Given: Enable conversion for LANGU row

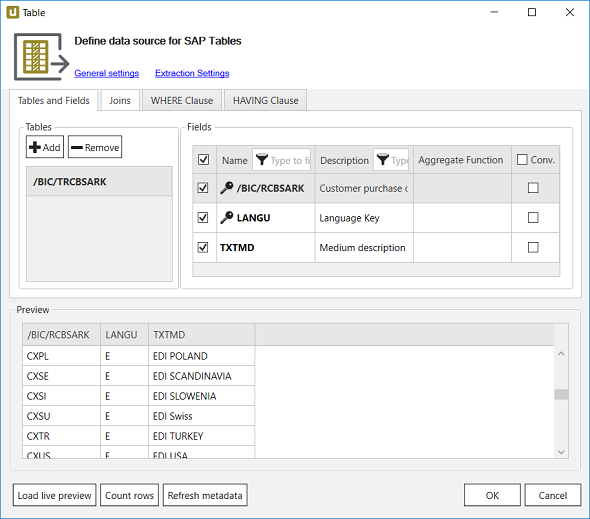Looking at the screenshot, I should 533,217.
